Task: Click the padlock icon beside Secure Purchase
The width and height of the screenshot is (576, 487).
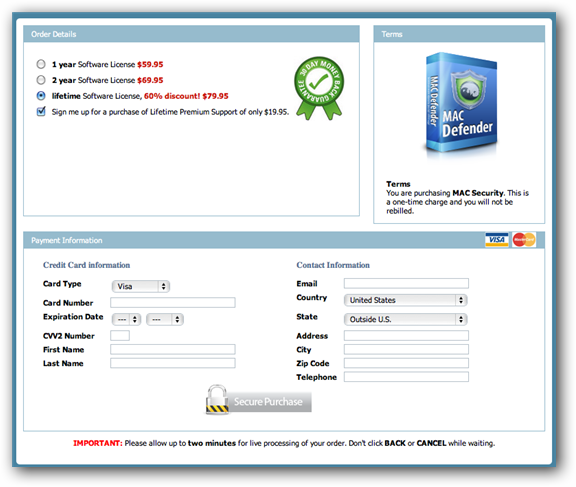Action: pos(217,400)
